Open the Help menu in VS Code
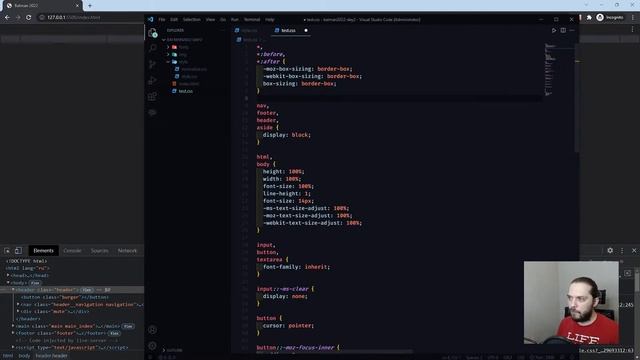This screenshot has height=360, width=640. pos(270,20)
